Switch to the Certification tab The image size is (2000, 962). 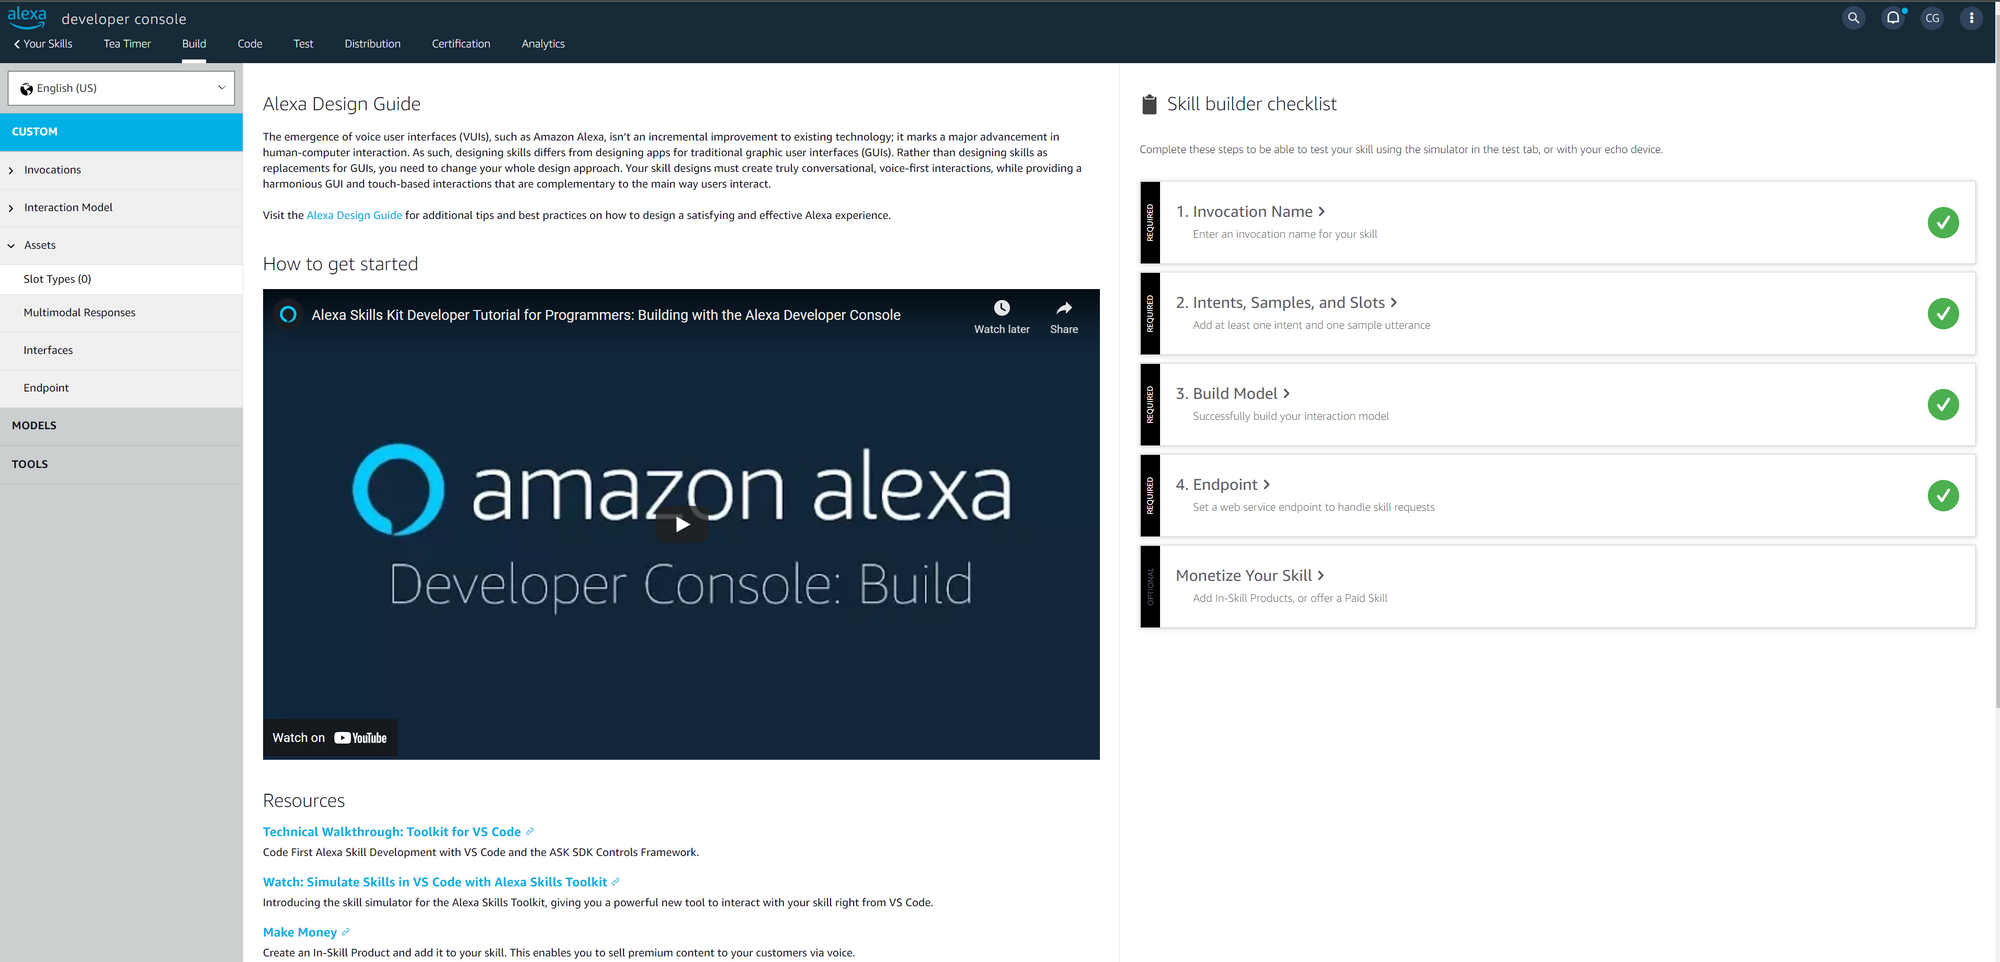pyautogui.click(x=461, y=44)
